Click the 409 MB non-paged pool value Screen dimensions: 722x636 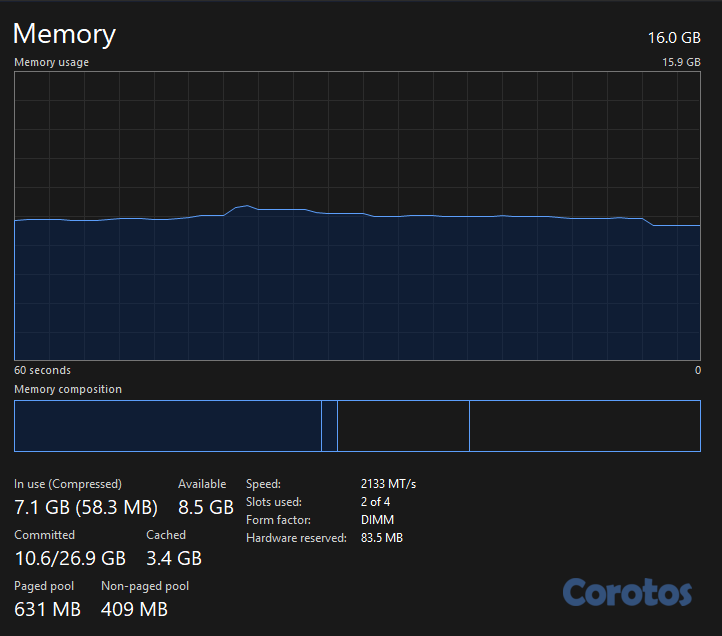coord(134,609)
